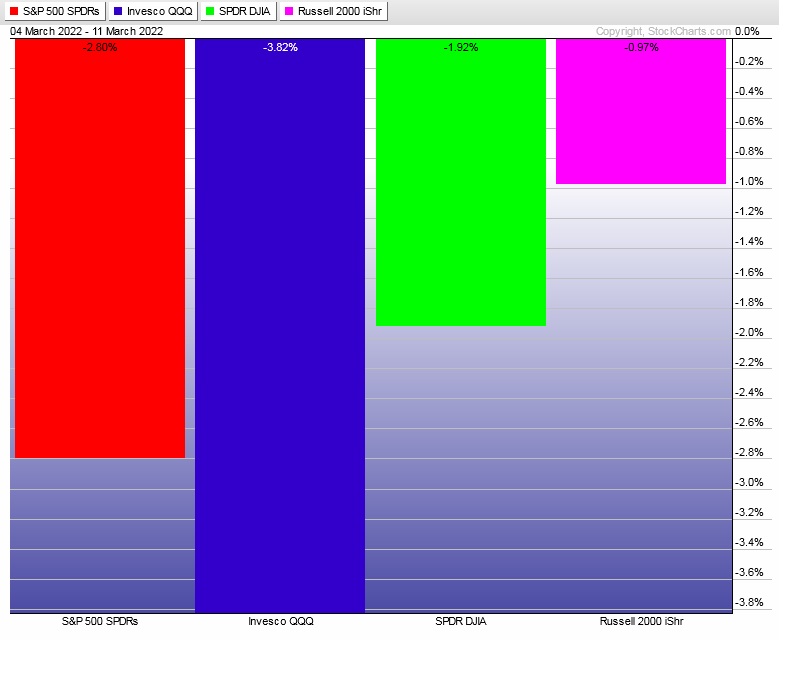Click the SPDR DJIA legend button
Image resolution: width=794 pixels, height=674 pixels.
(239, 11)
